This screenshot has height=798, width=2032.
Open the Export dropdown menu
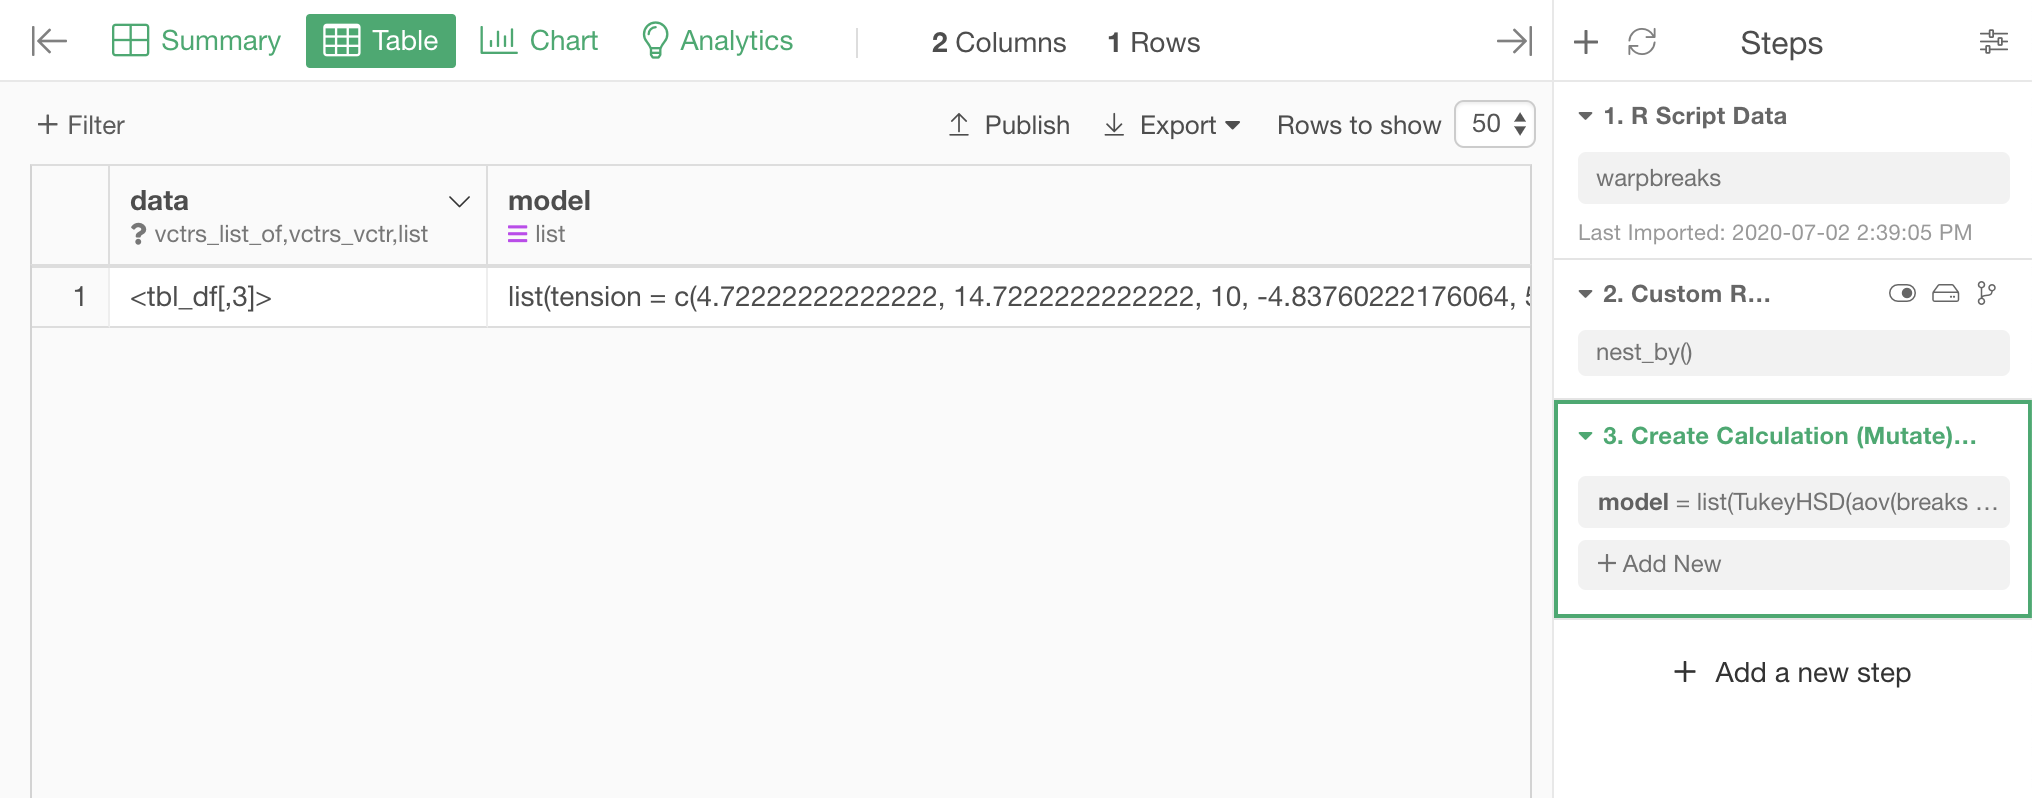pyautogui.click(x=1172, y=125)
